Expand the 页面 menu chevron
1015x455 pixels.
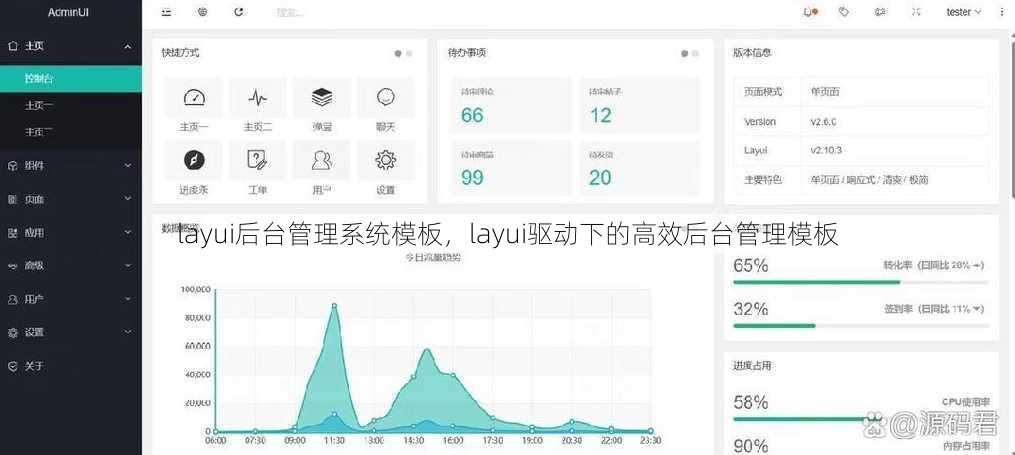point(128,199)
